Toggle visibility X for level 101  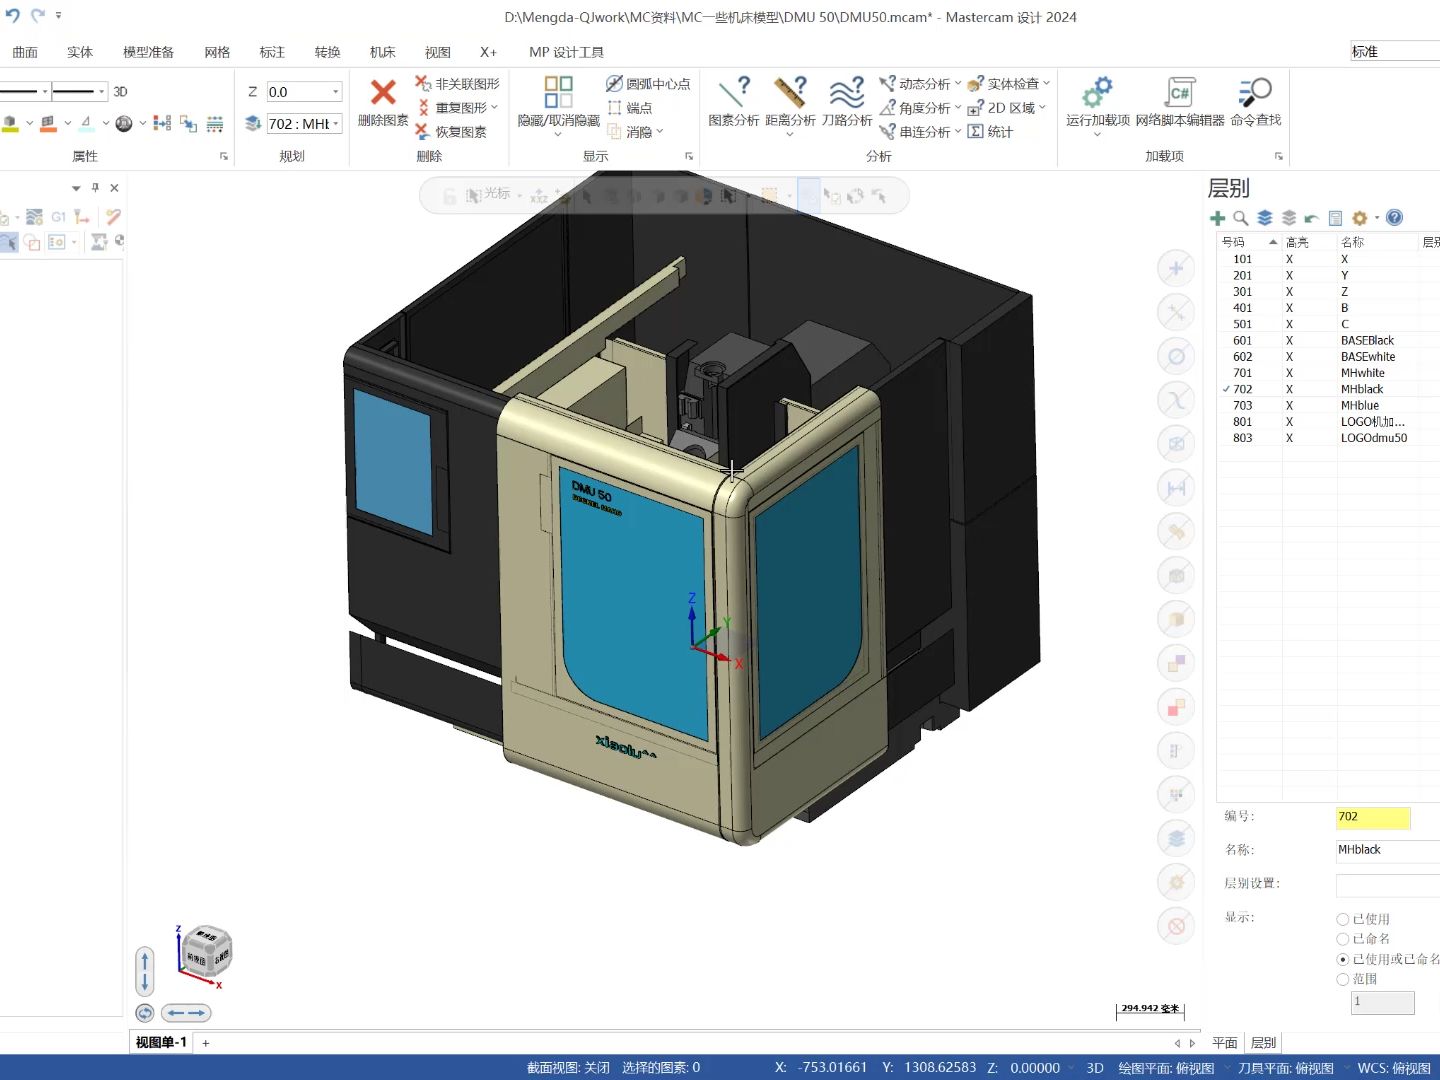(x=1289, y=259)
